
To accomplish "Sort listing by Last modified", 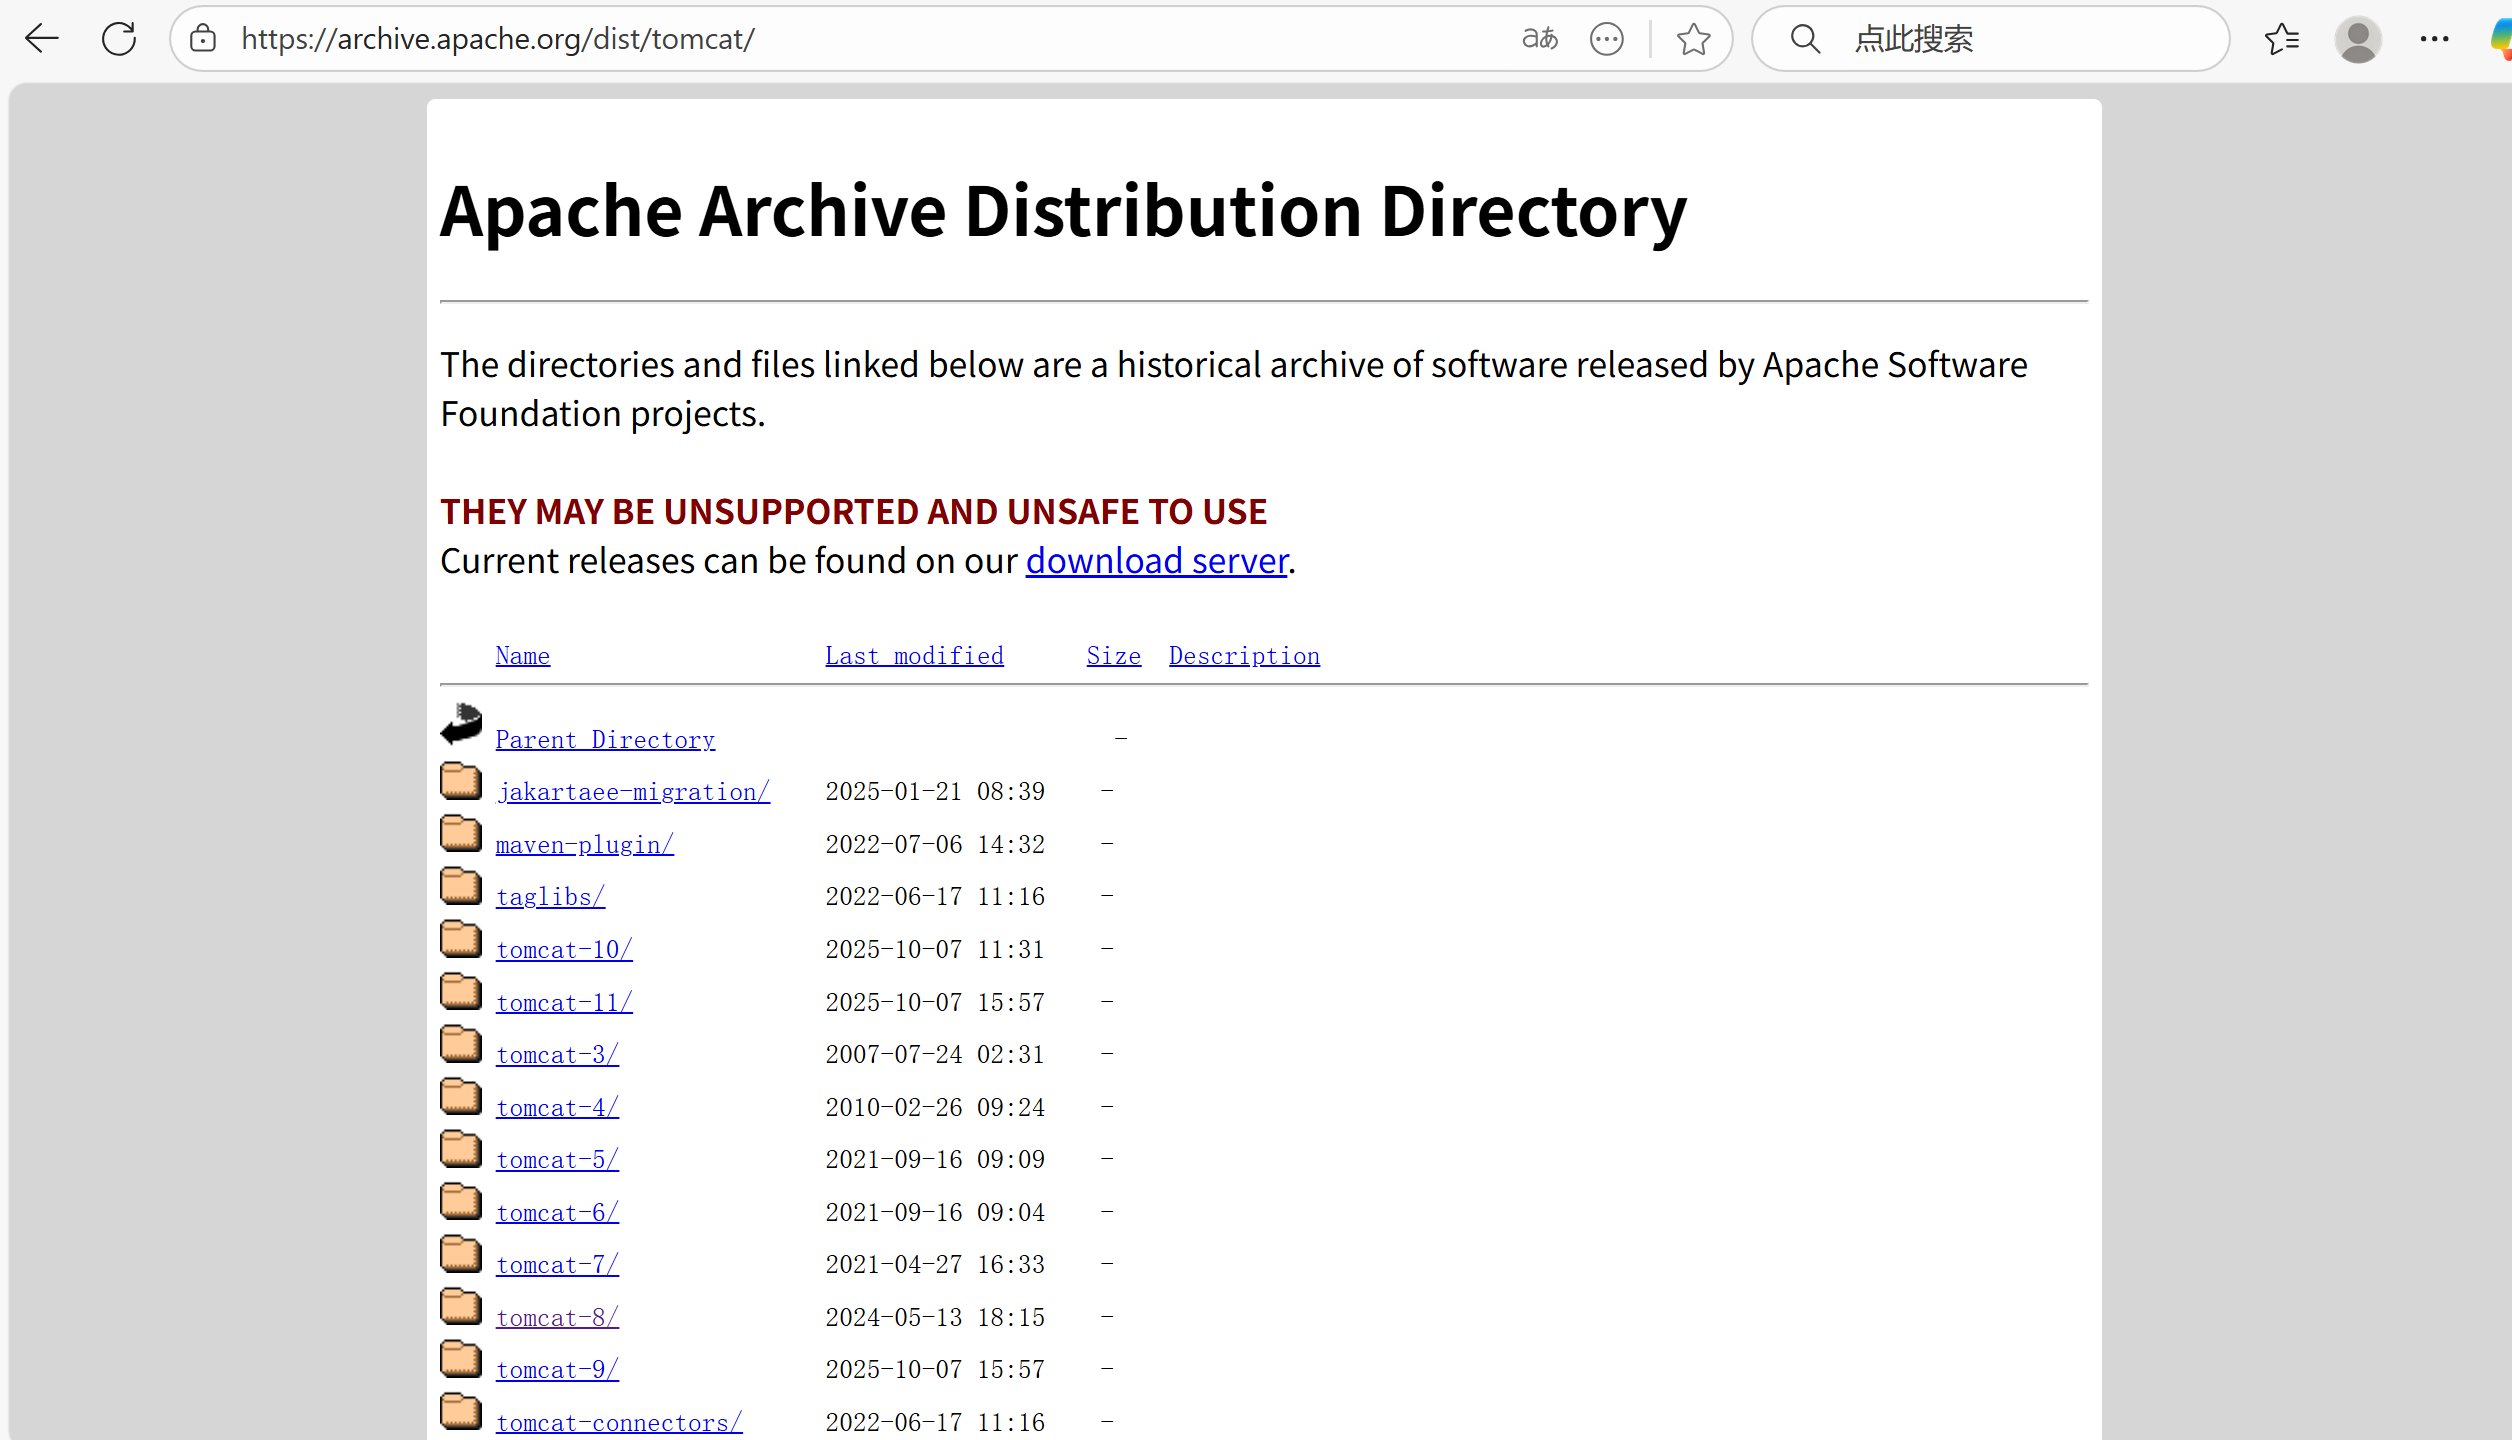I will coord(913,656).
